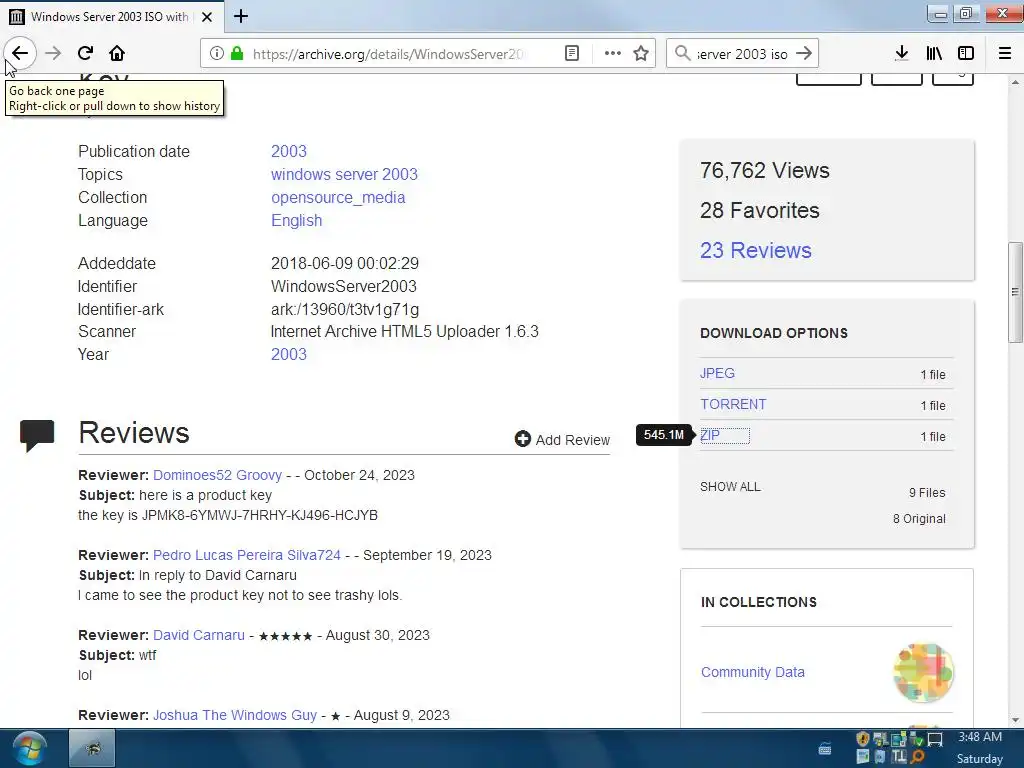The height and width of the screenshot is (768, 1024).
Task: Download the ZIP file option
Action: [x=710, y=436]
